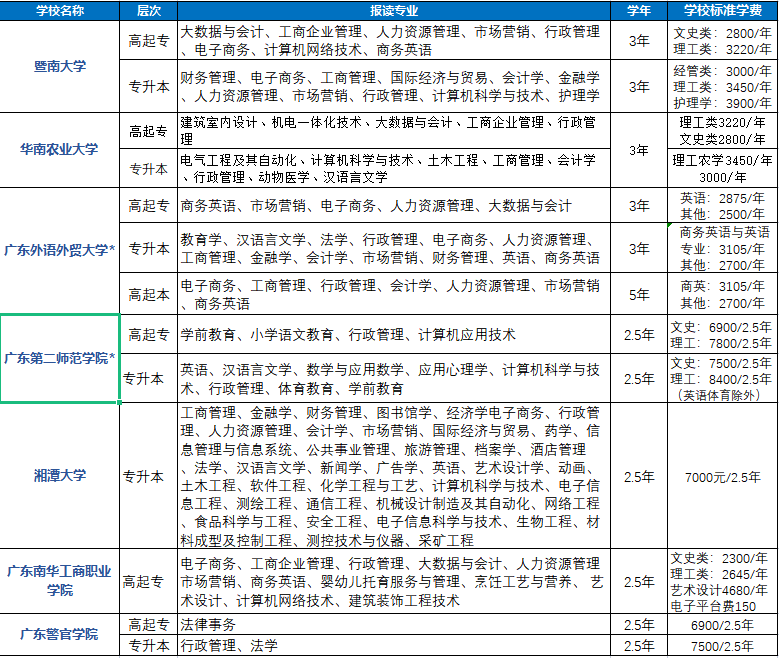Select the 广东警官学院 cell
Screen dimensions: 779x658
click(60, 635)
